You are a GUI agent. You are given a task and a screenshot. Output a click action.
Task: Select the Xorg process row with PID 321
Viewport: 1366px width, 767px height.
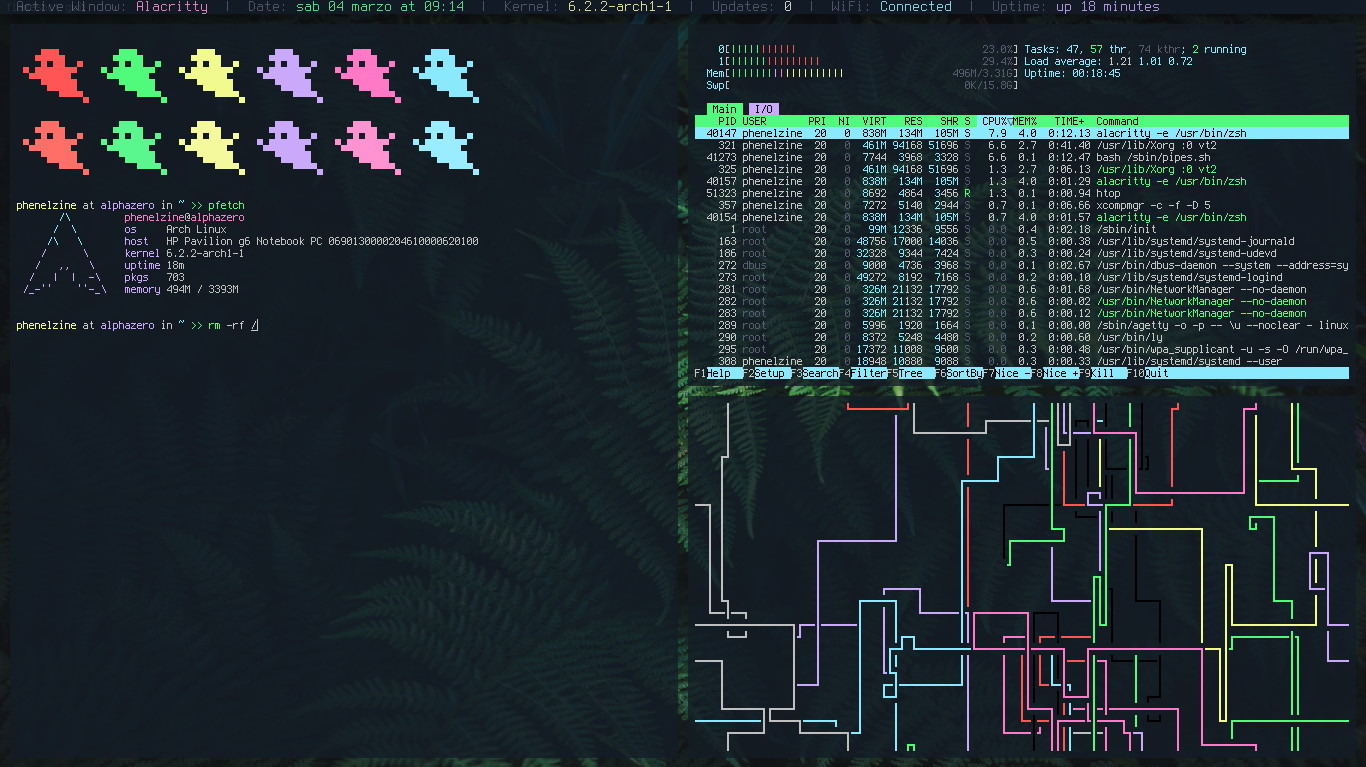pyautogui.click(x=1021, y=145)
